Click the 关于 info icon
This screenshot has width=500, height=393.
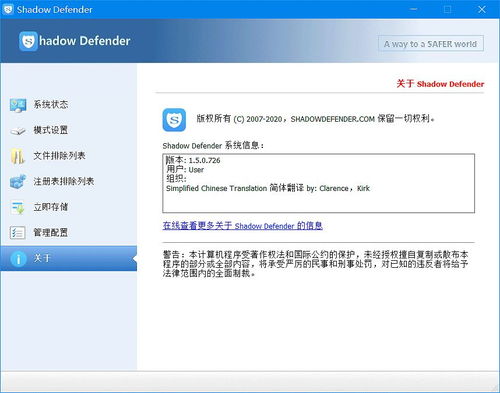(x=18, y=258)
